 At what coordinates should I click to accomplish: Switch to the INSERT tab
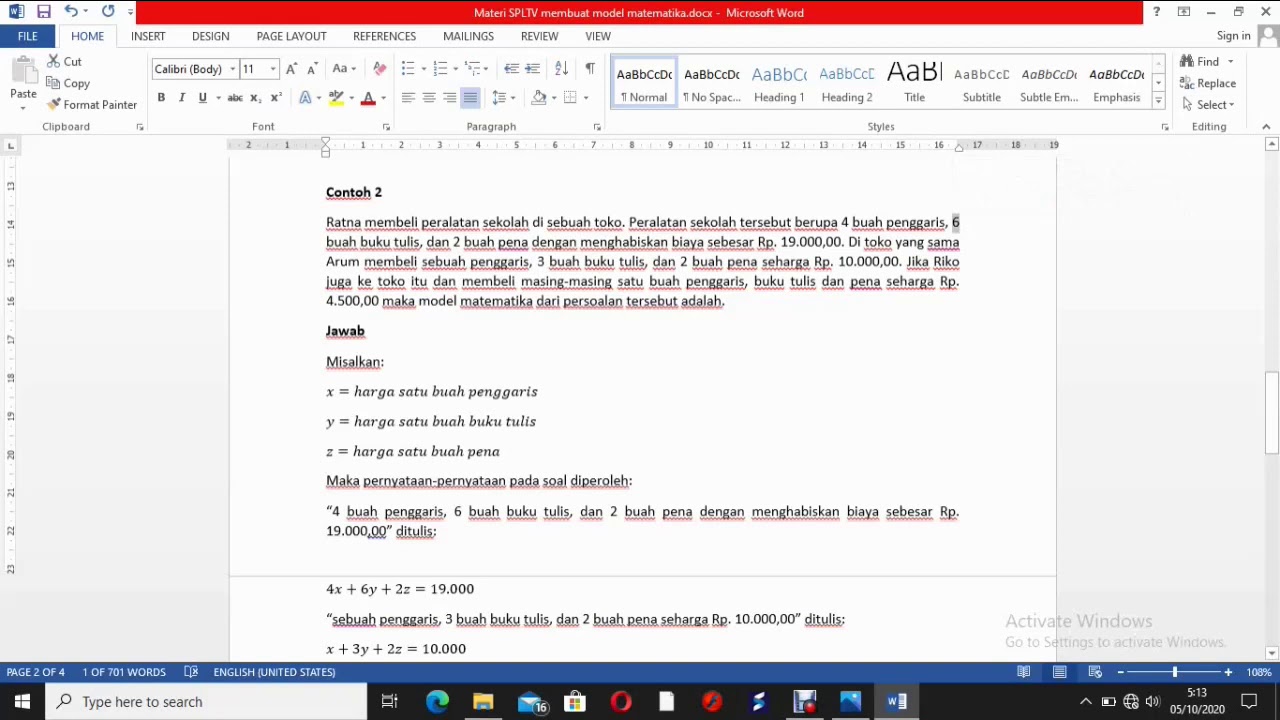tap(148, 36)
